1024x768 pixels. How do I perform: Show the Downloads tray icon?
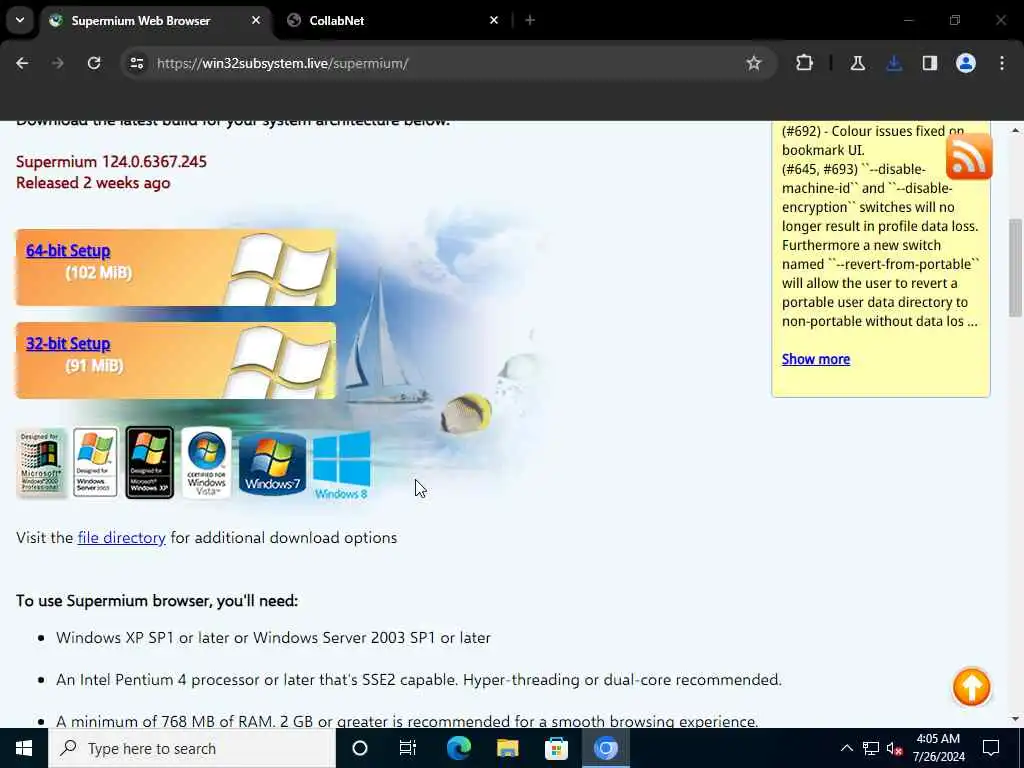pos(894,63)
